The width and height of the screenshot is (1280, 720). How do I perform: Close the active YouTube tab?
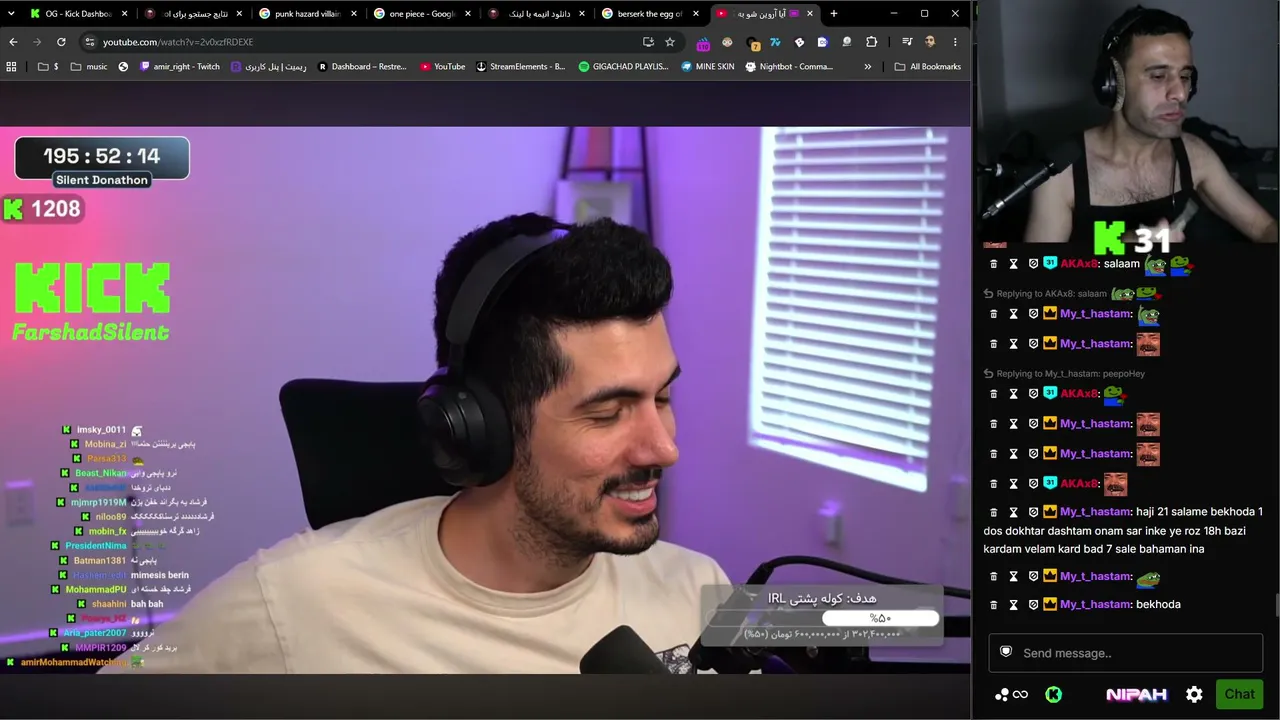pos(809,14)
